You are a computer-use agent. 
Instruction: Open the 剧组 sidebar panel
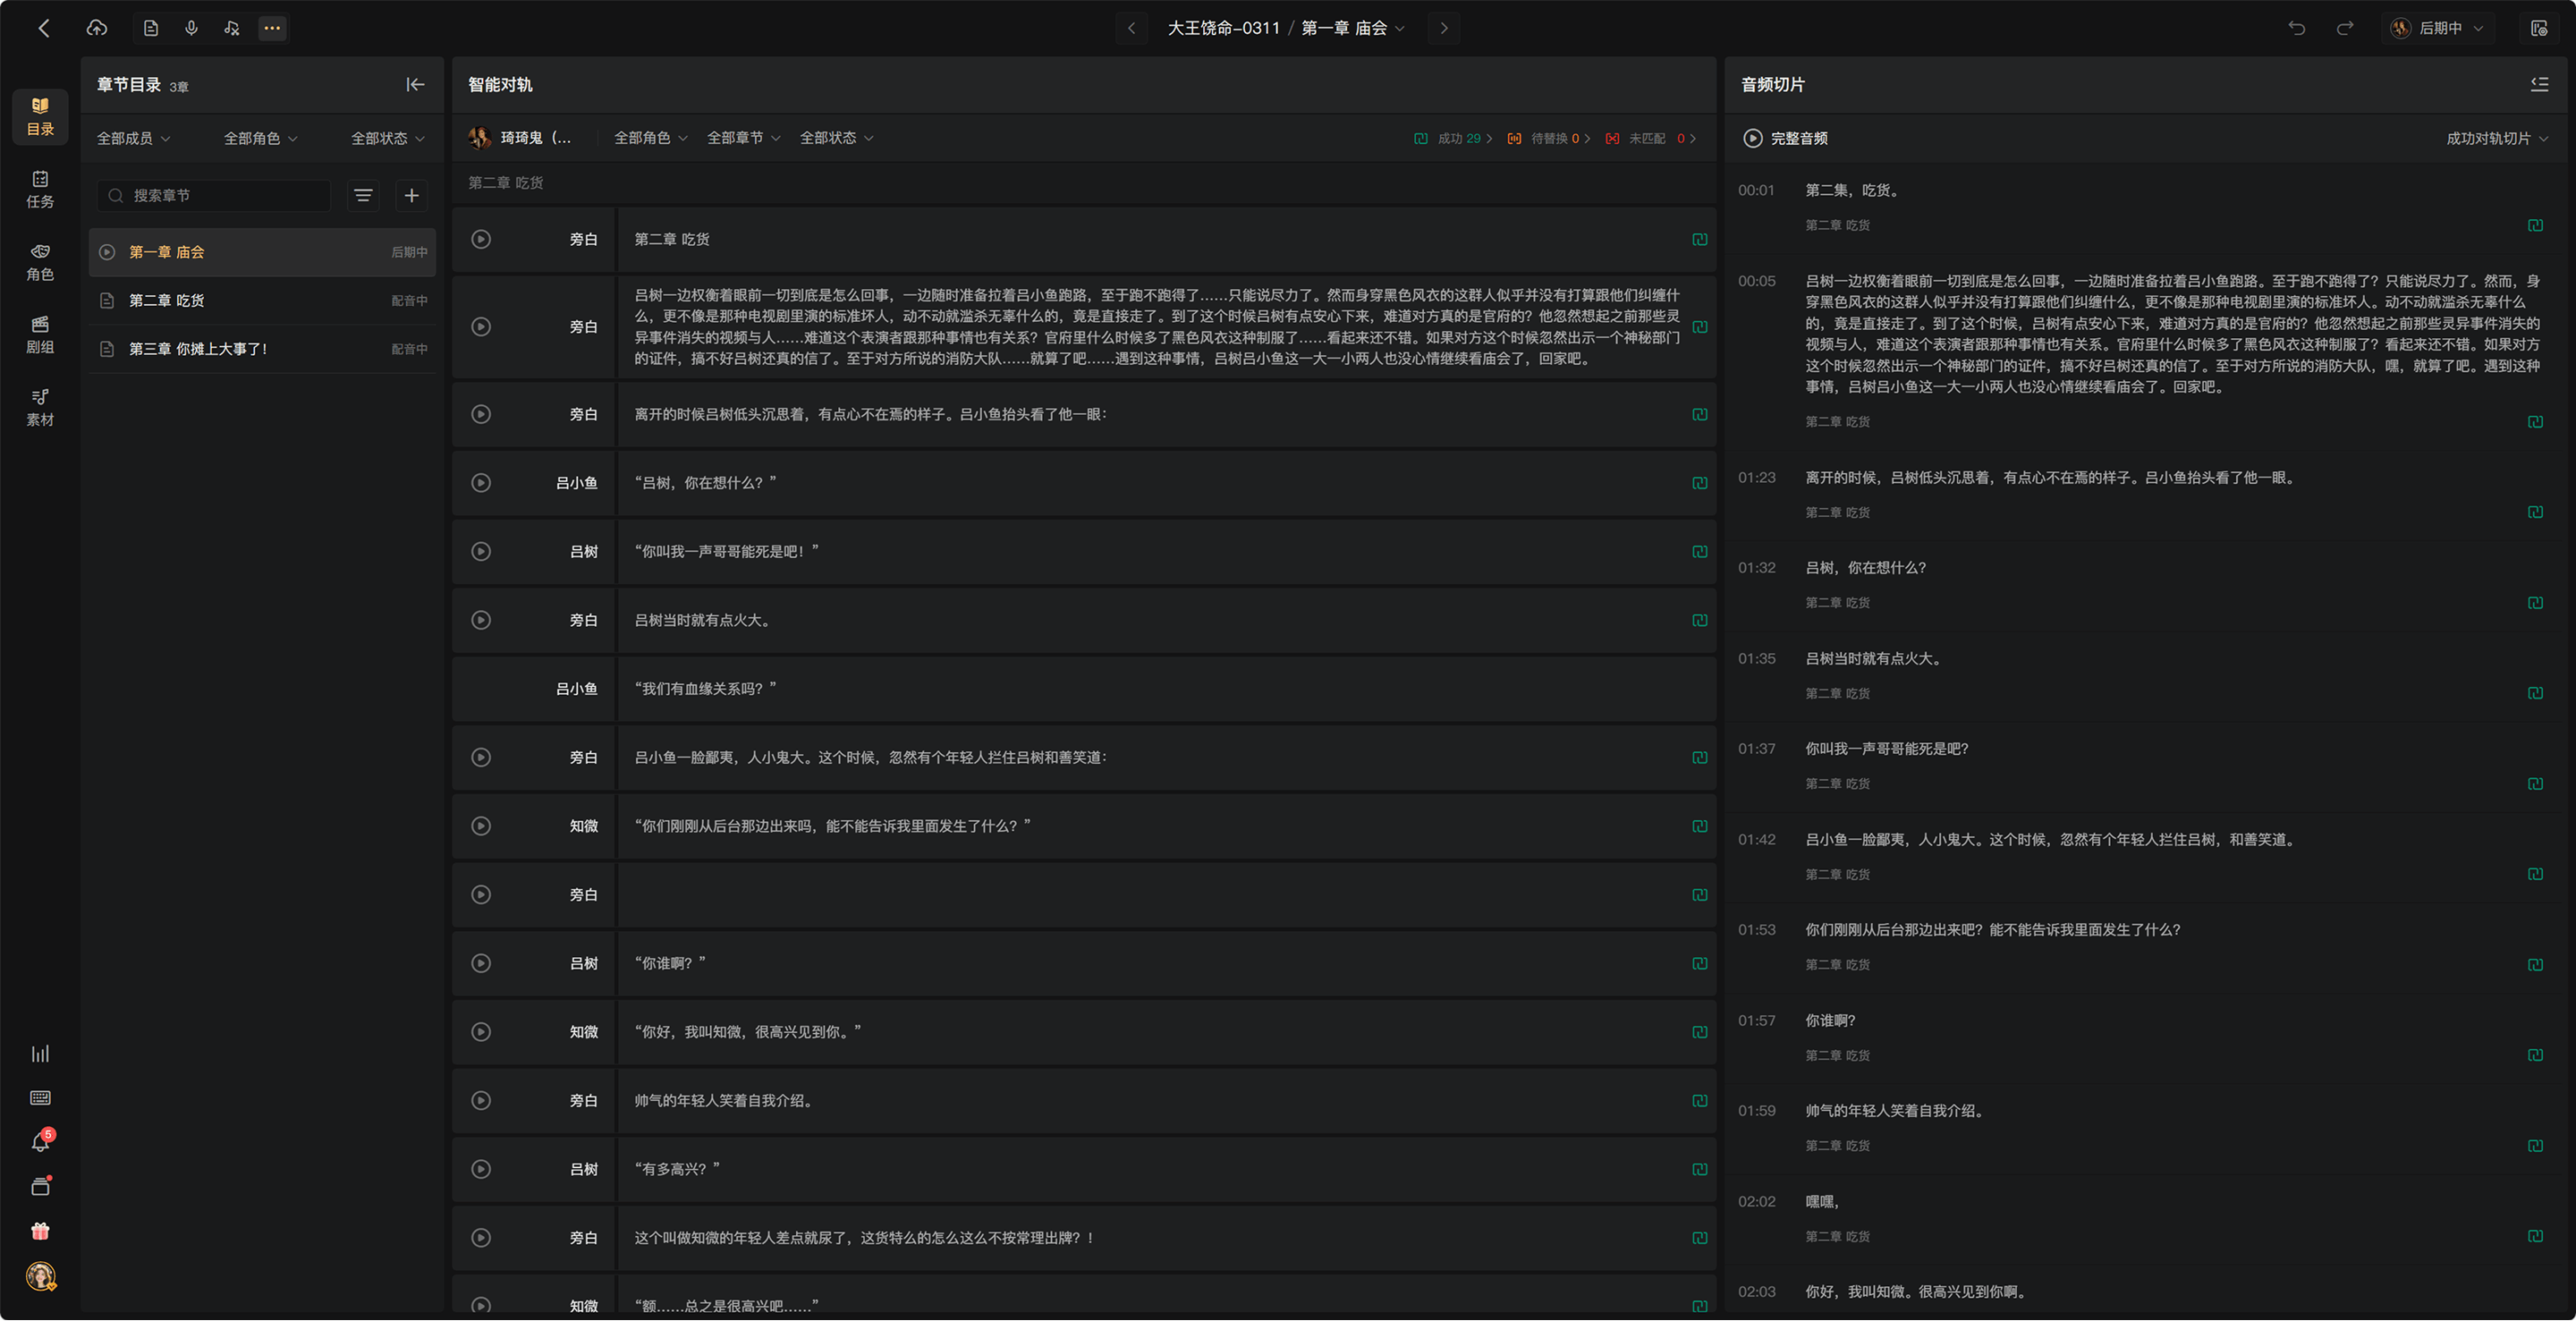40,335
